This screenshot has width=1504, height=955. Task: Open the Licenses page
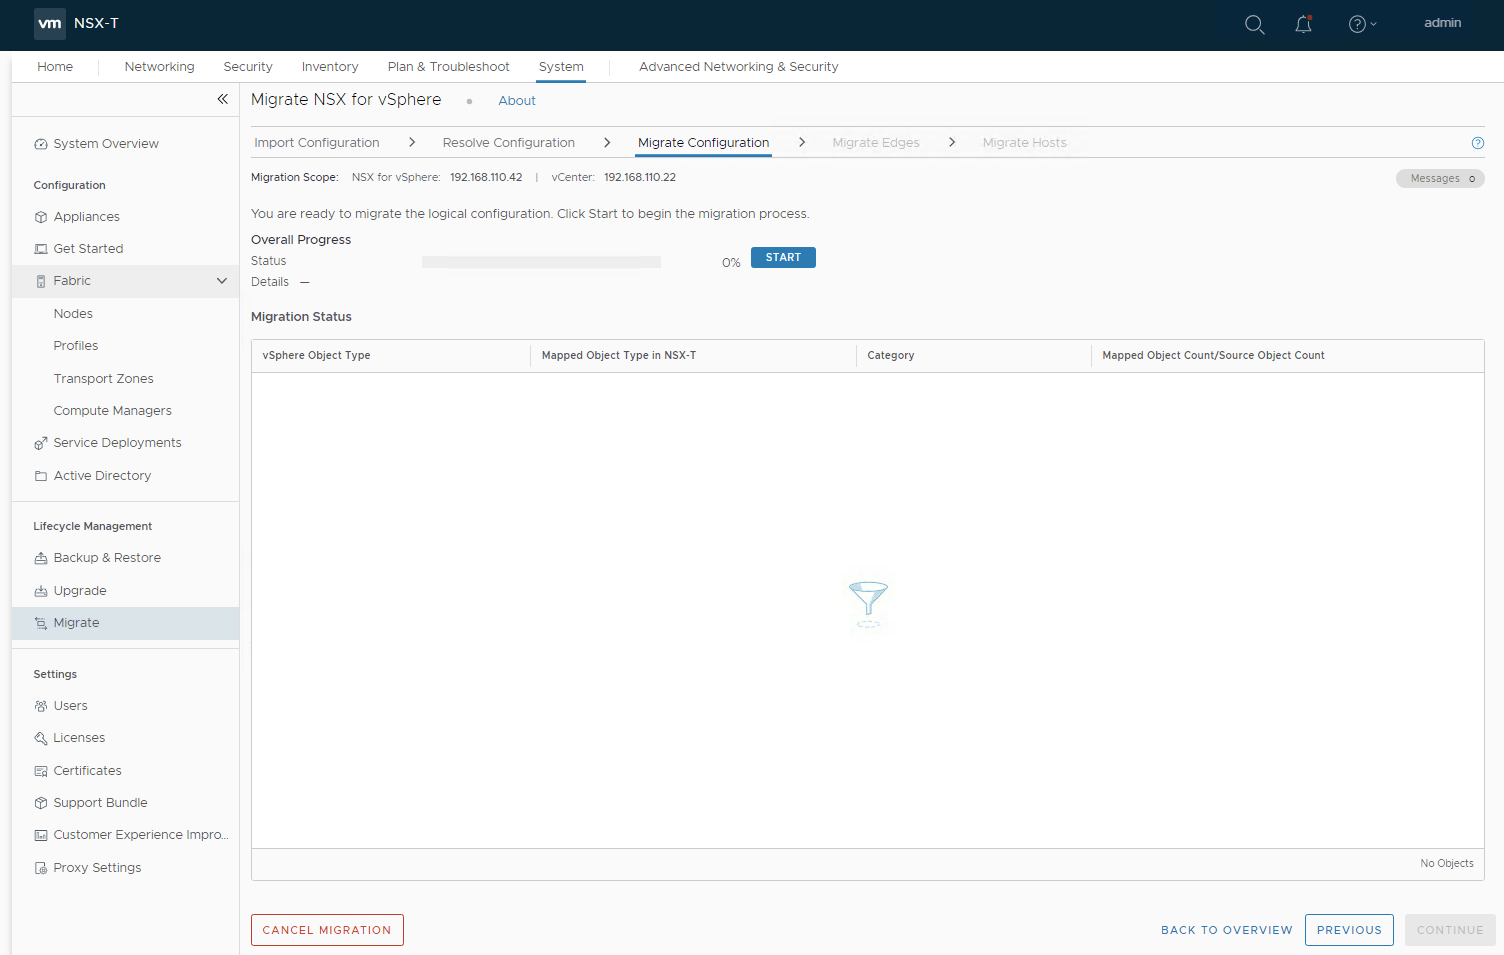point(79,738)
